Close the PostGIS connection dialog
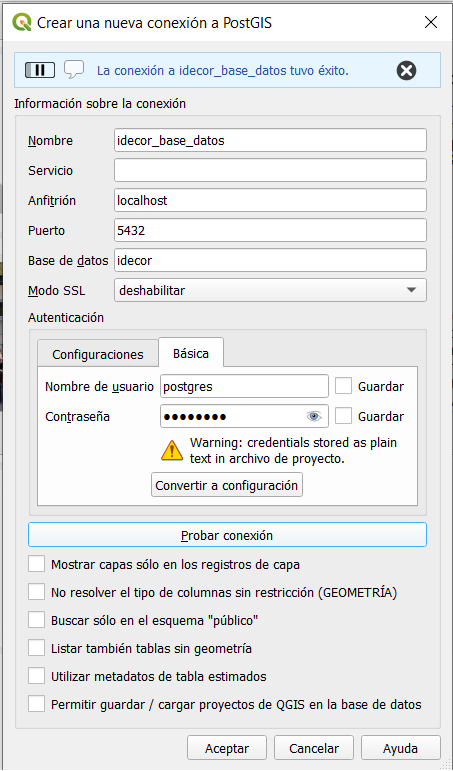This screenshot has height=771, width=453. (431, 22)
